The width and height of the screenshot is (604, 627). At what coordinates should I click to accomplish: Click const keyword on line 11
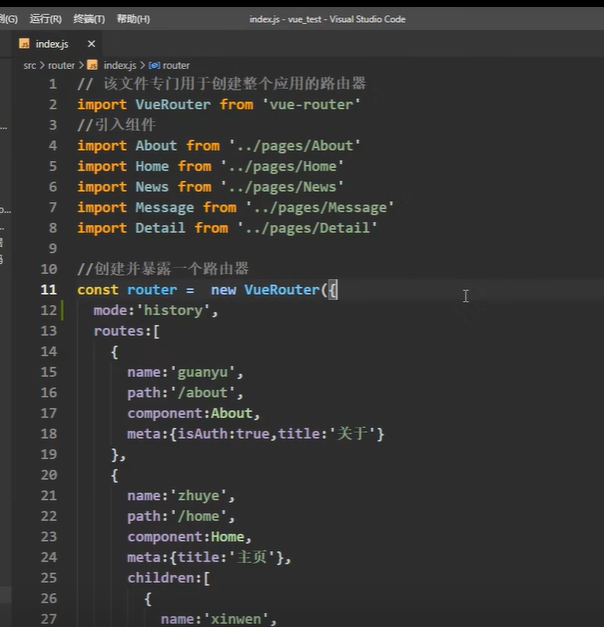[x=98, y=290]
